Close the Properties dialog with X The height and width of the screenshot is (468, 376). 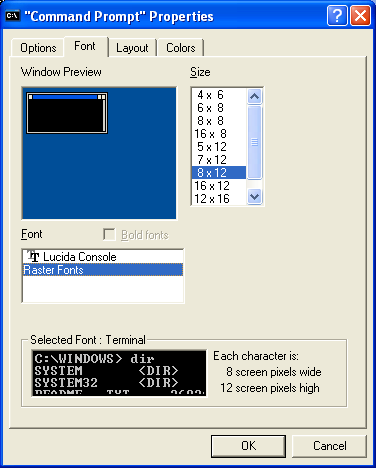click(360, 15)
